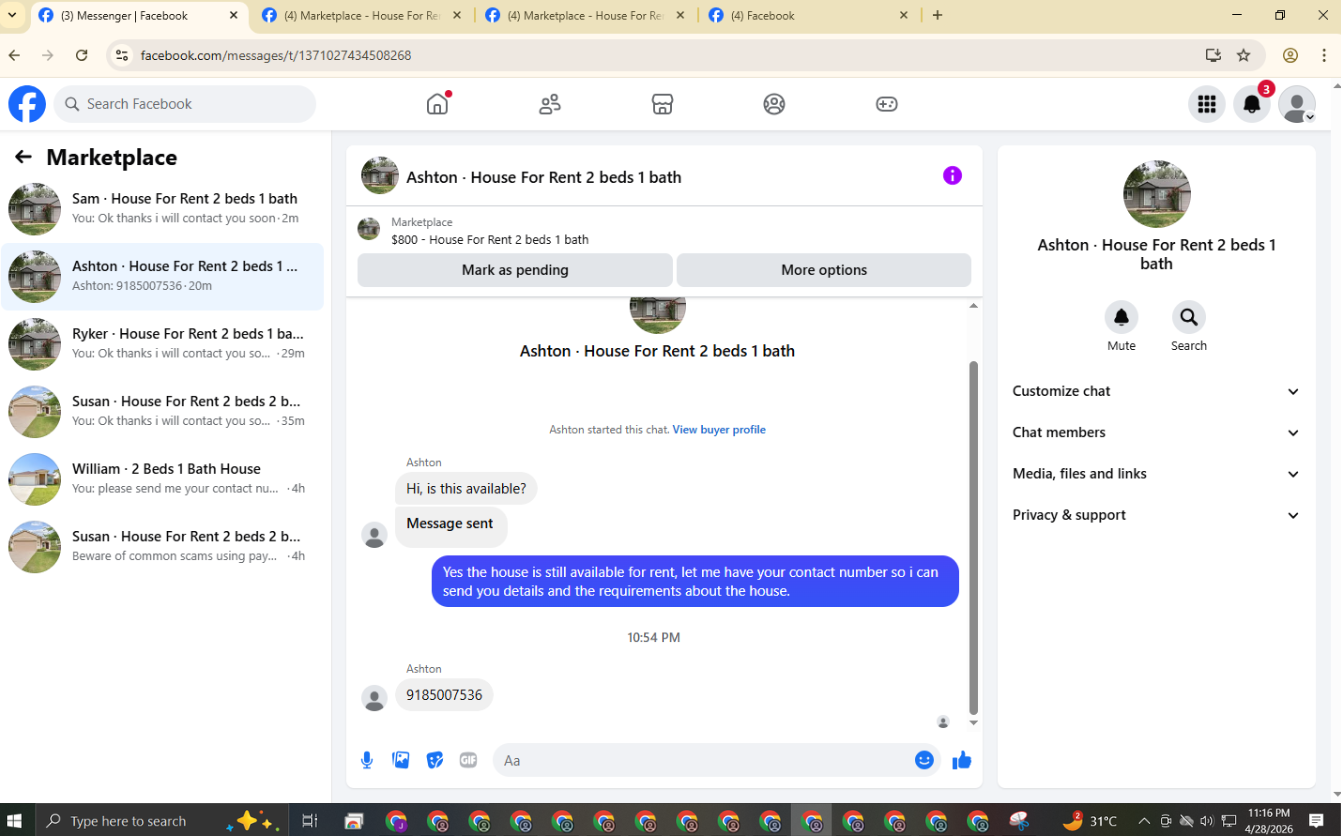Open Ryker's House For Rent conversation
The width and height of the screenshot is (1341, 836).
coord(163,344)
